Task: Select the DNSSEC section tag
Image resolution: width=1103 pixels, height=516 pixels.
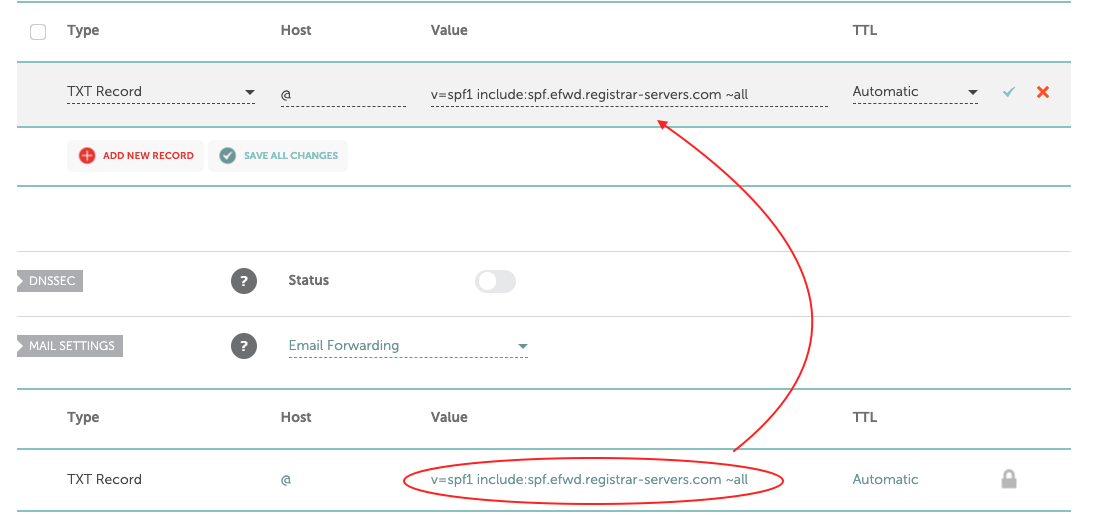Action: [50, 280]
